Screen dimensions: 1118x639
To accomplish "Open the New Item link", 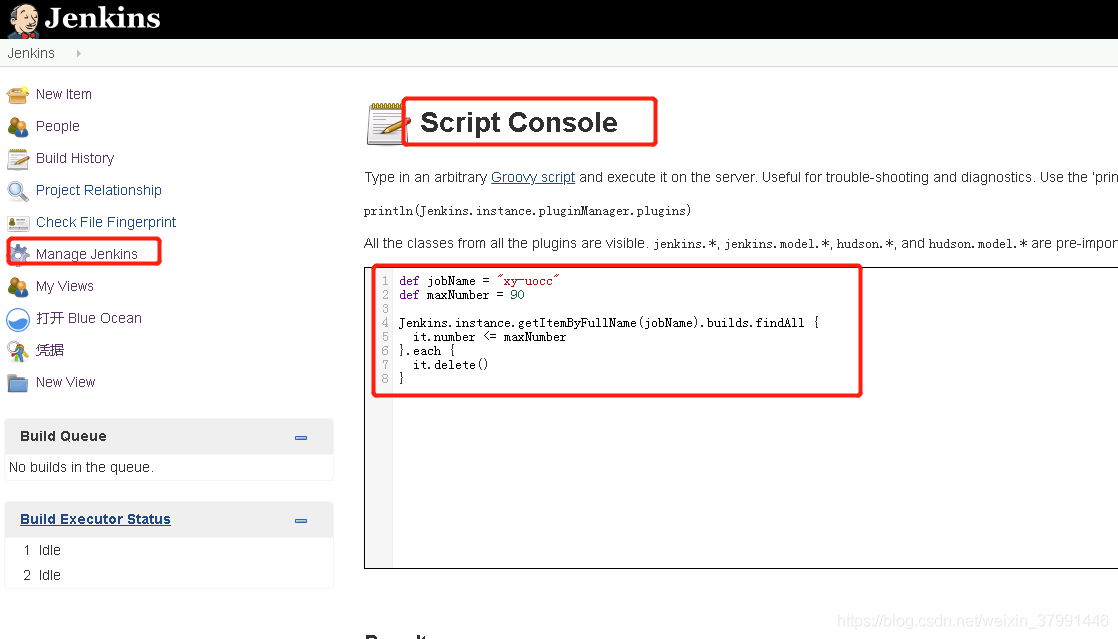I will pos(63,94).
